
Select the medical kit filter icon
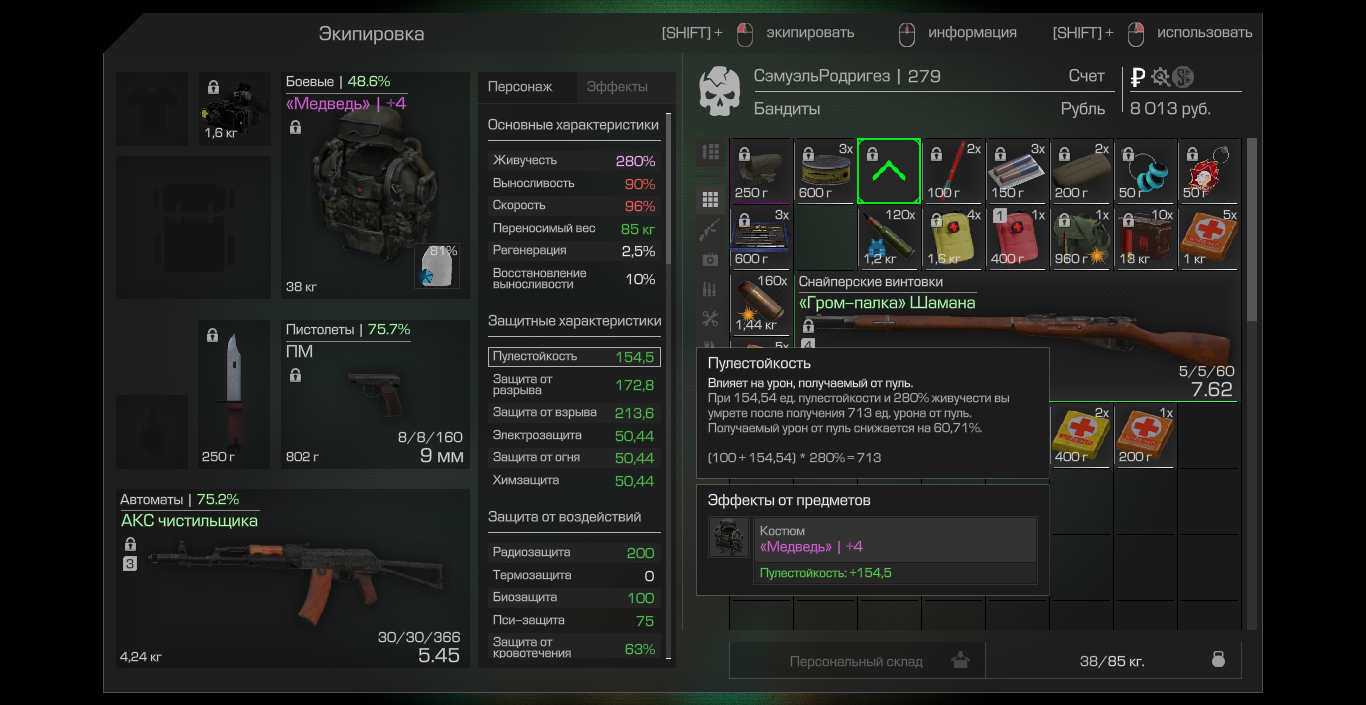point(711,260)
